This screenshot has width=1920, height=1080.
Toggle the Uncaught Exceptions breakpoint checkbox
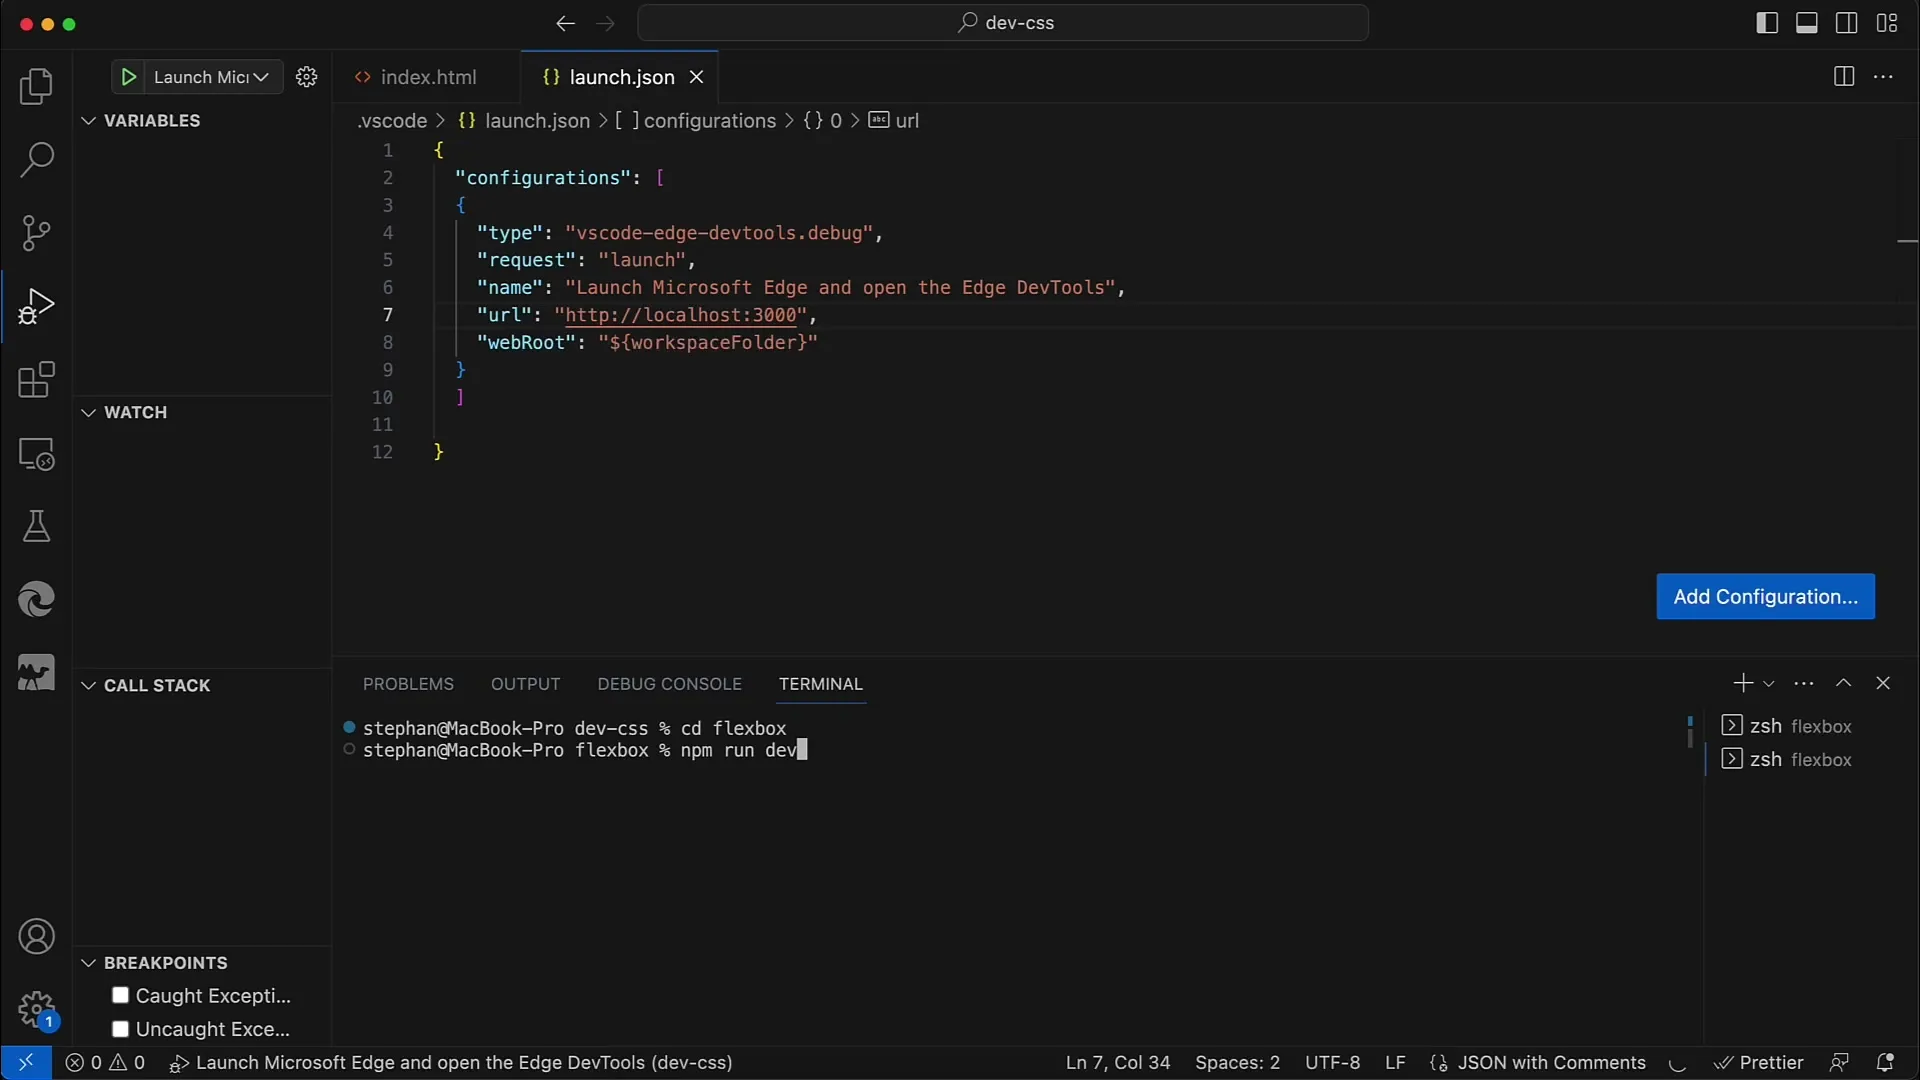[120, 1029]
